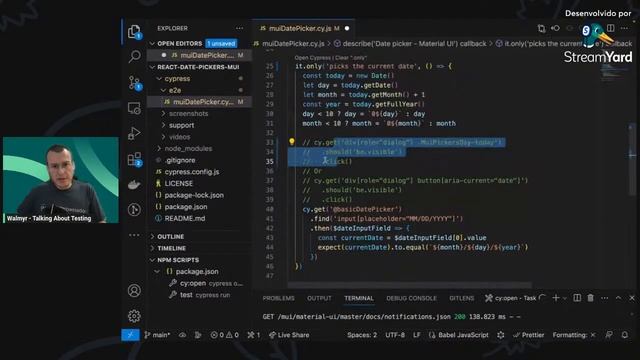This screenshot has height=360, width=640.
Task: Open Remote Explorer icon in activity bar
Action: pos(134,108)
